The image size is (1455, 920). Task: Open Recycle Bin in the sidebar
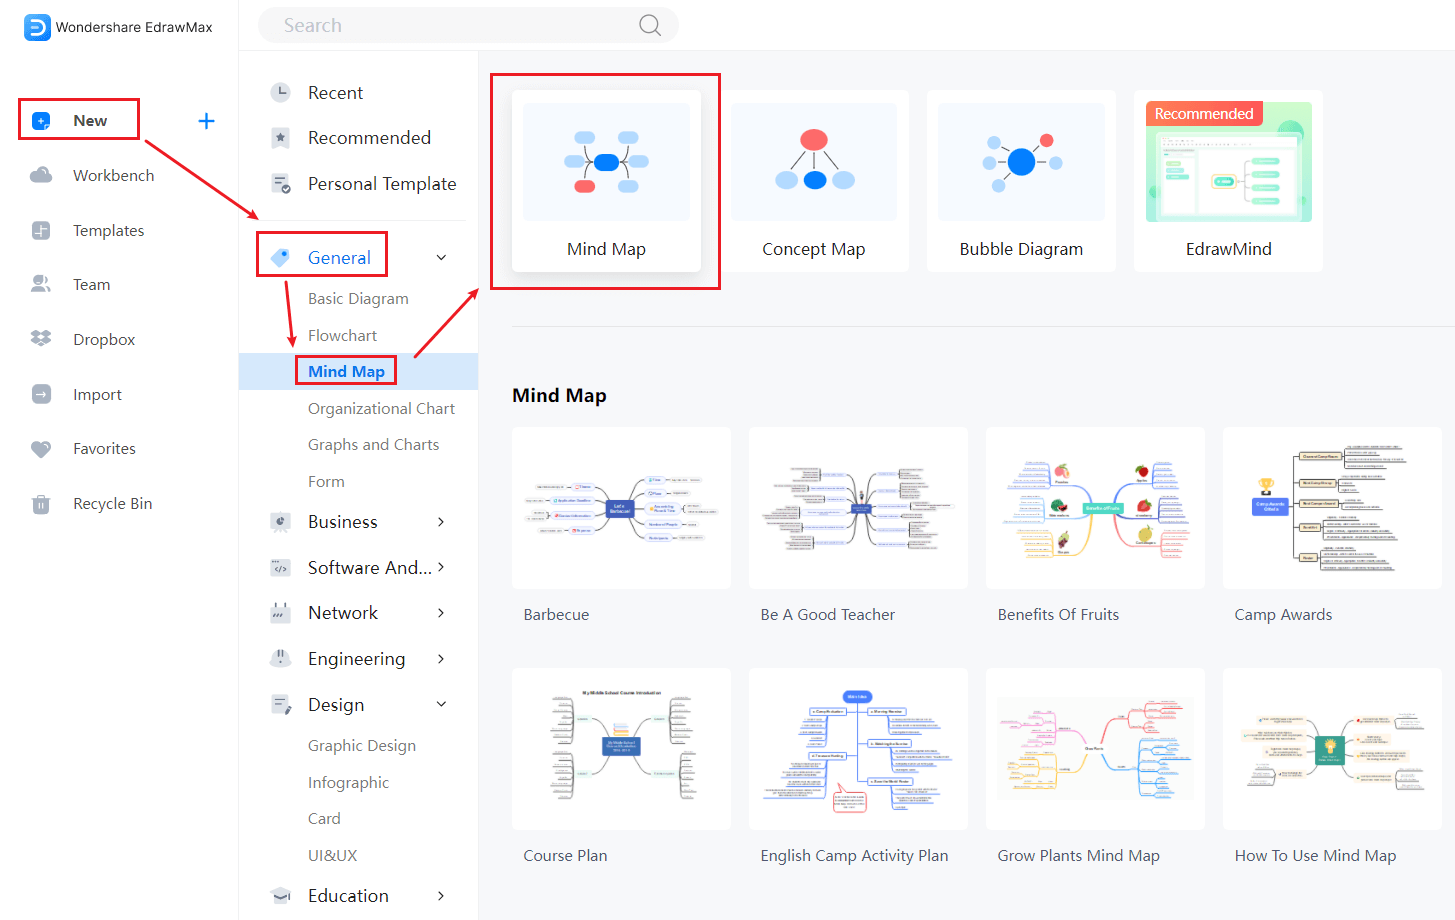click(112, 504)
